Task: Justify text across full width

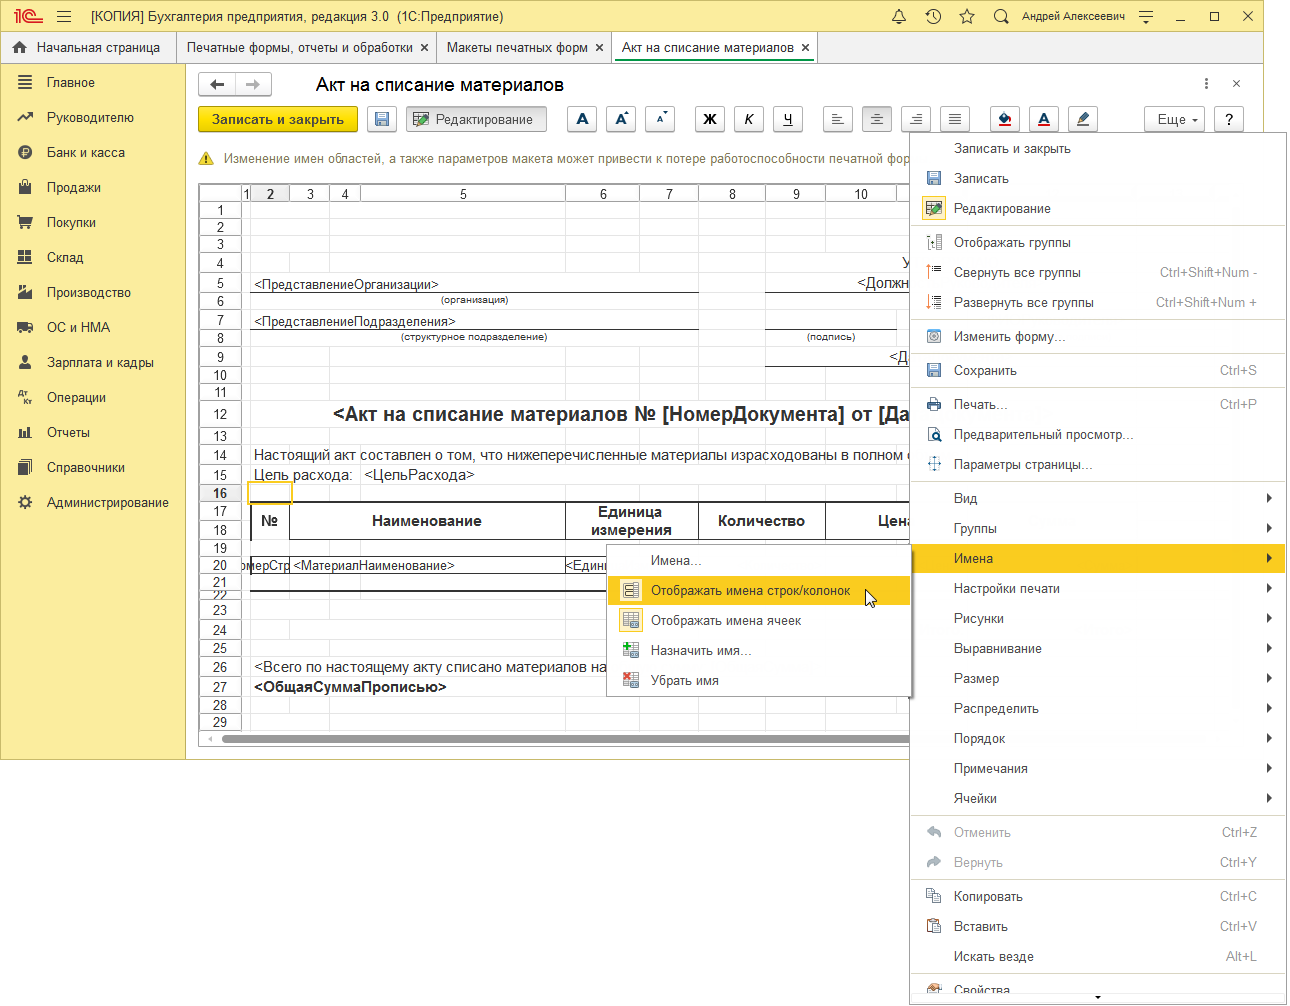Action: tap(955, 119)
